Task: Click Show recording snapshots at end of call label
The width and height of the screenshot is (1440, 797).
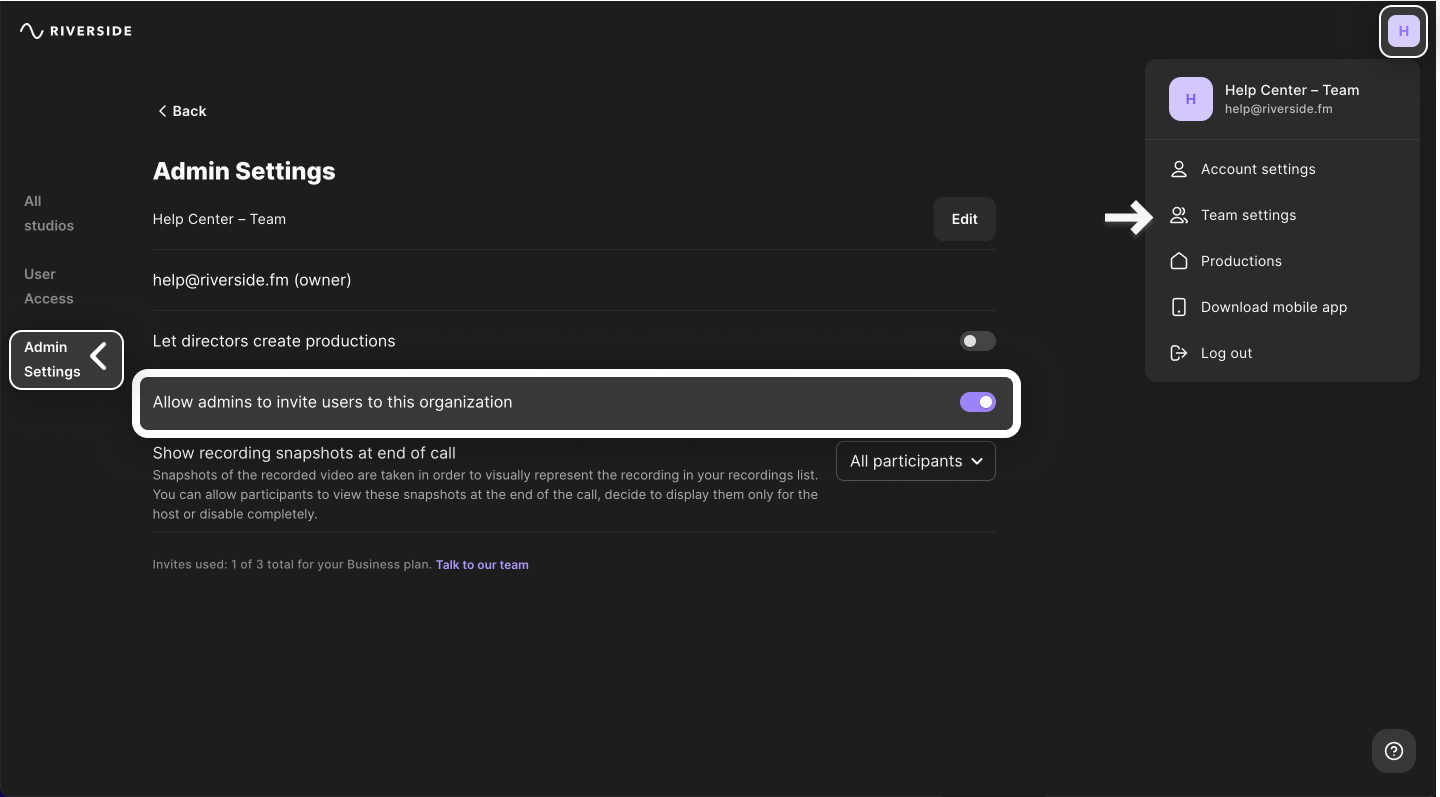Action: 304,453
